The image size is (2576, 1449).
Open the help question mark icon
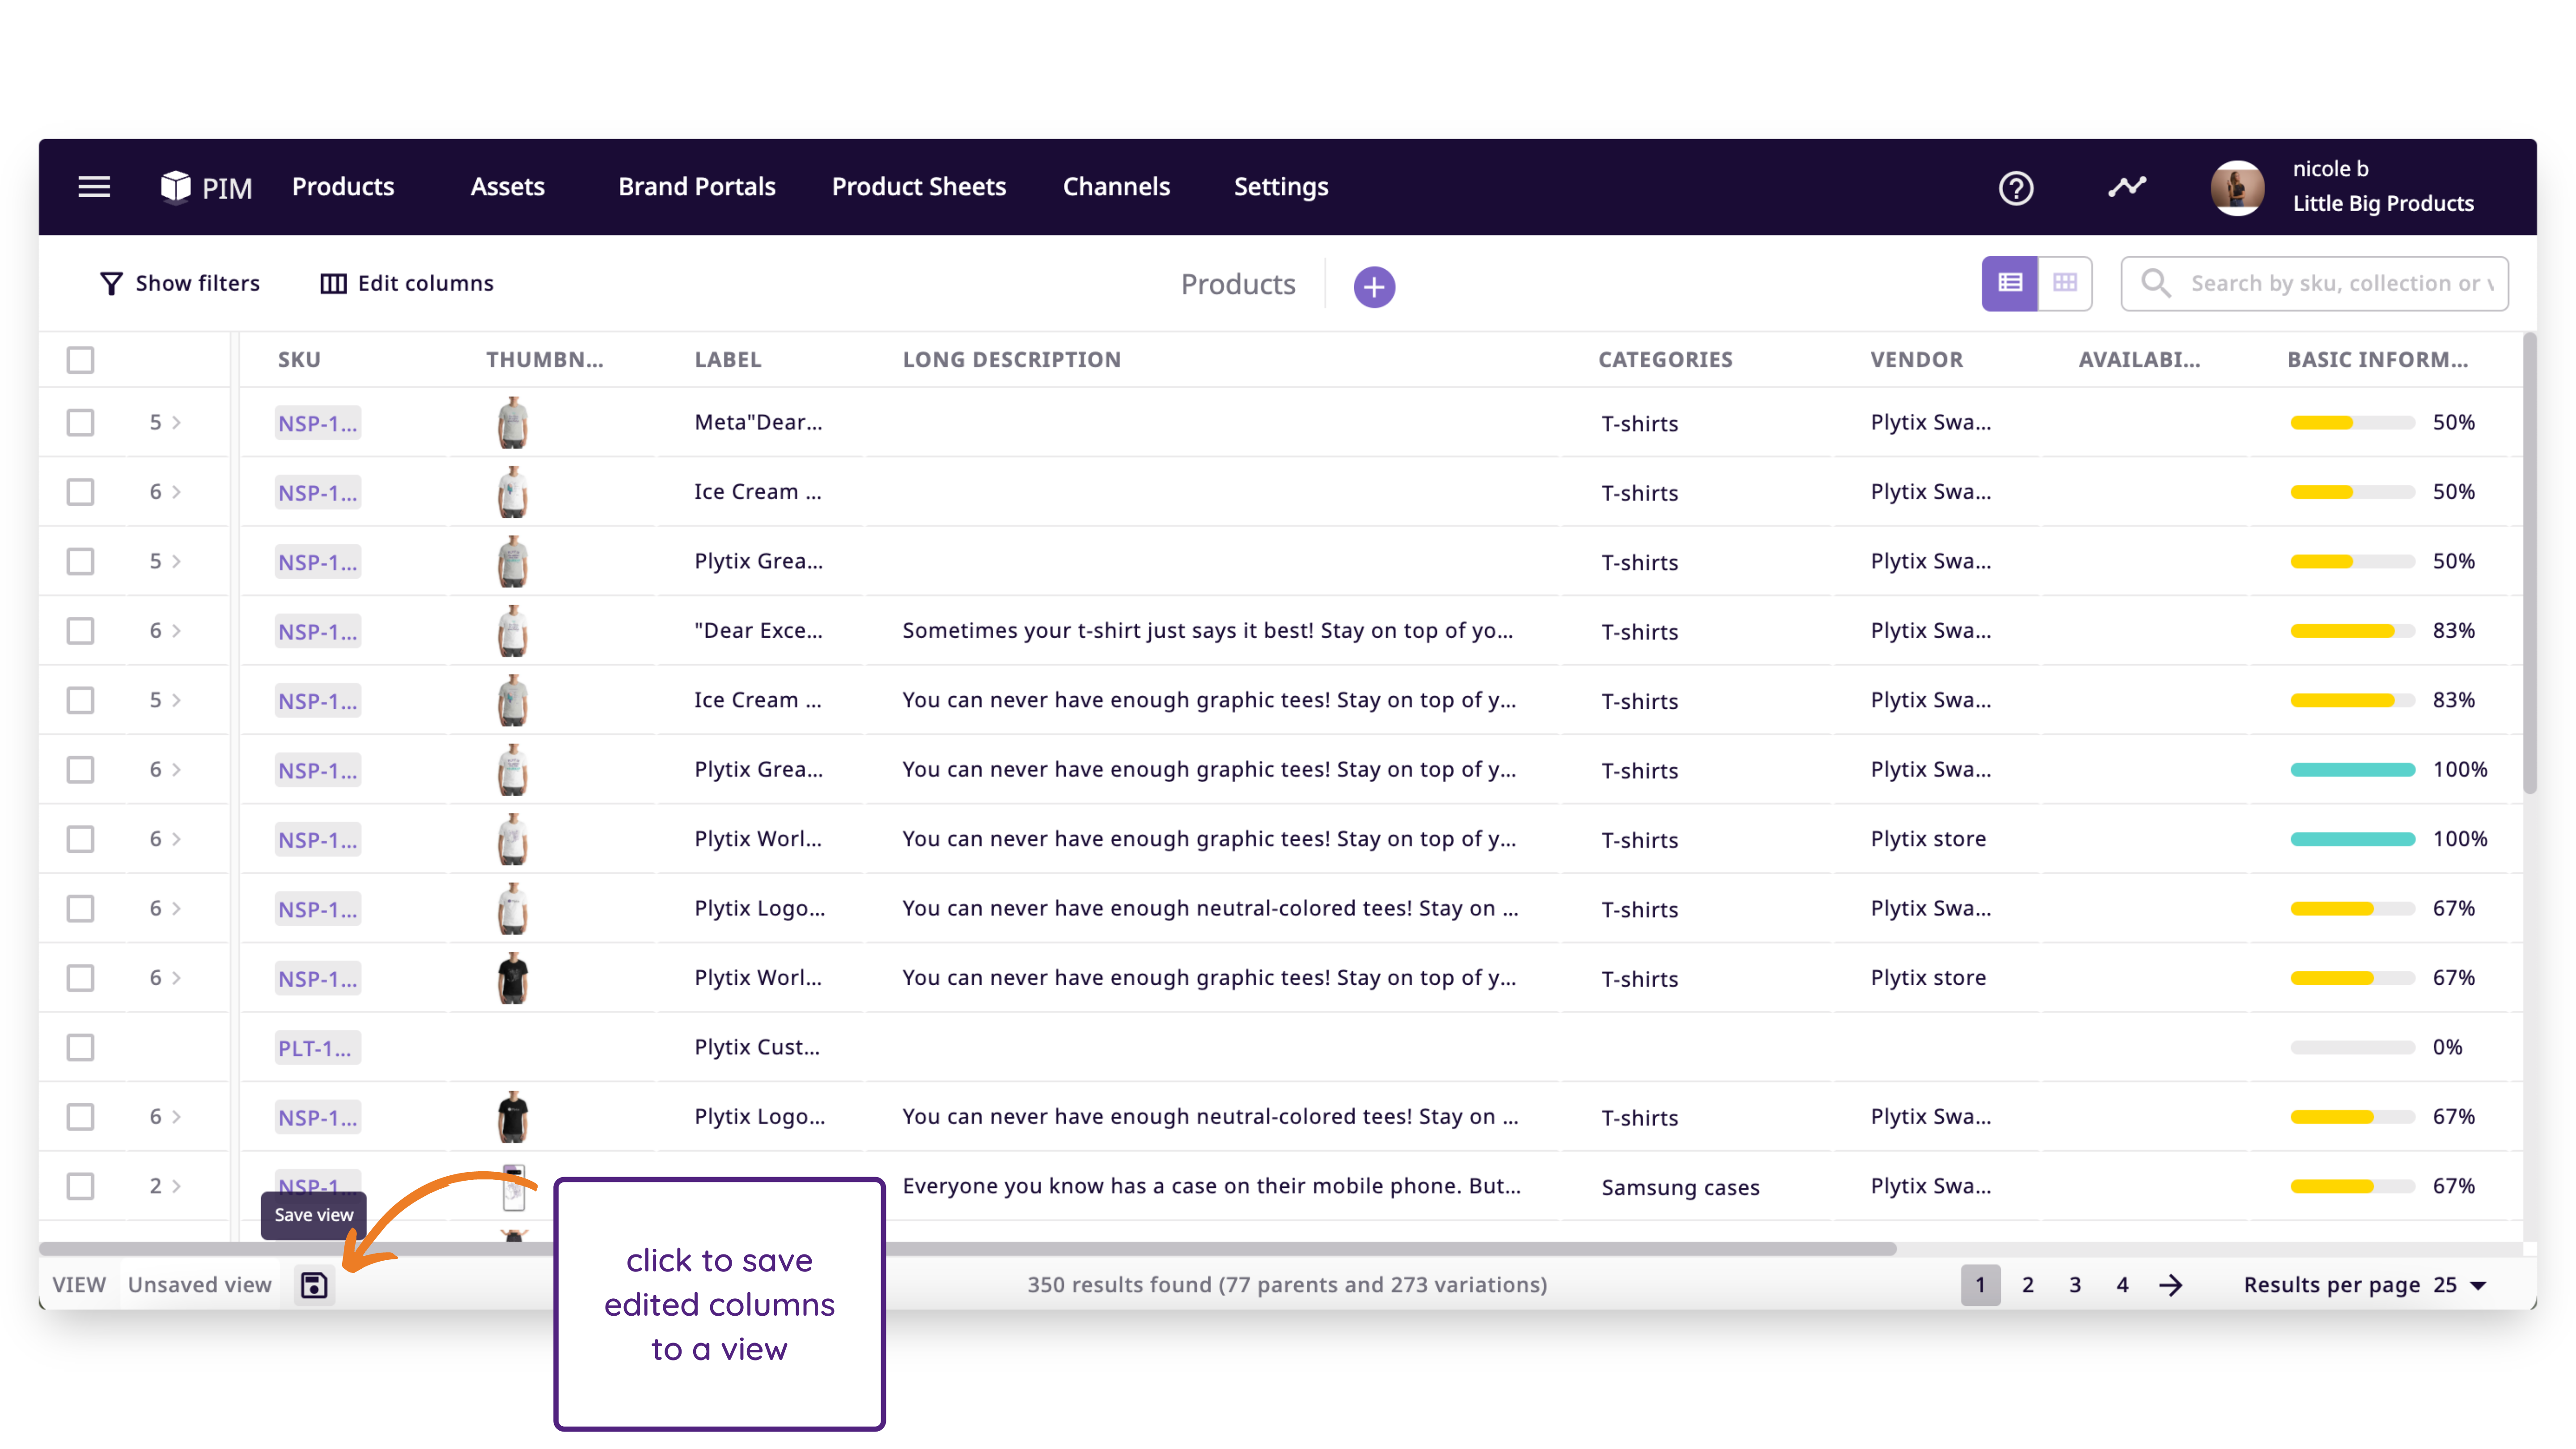click(2015, 188)
